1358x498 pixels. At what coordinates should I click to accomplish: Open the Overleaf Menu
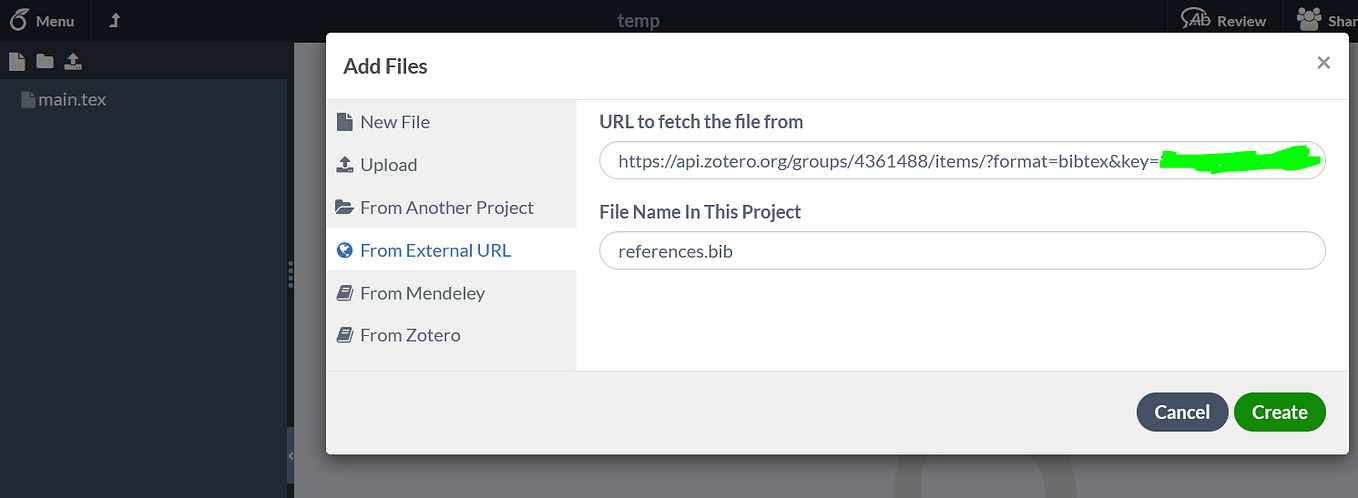[42, 20]
